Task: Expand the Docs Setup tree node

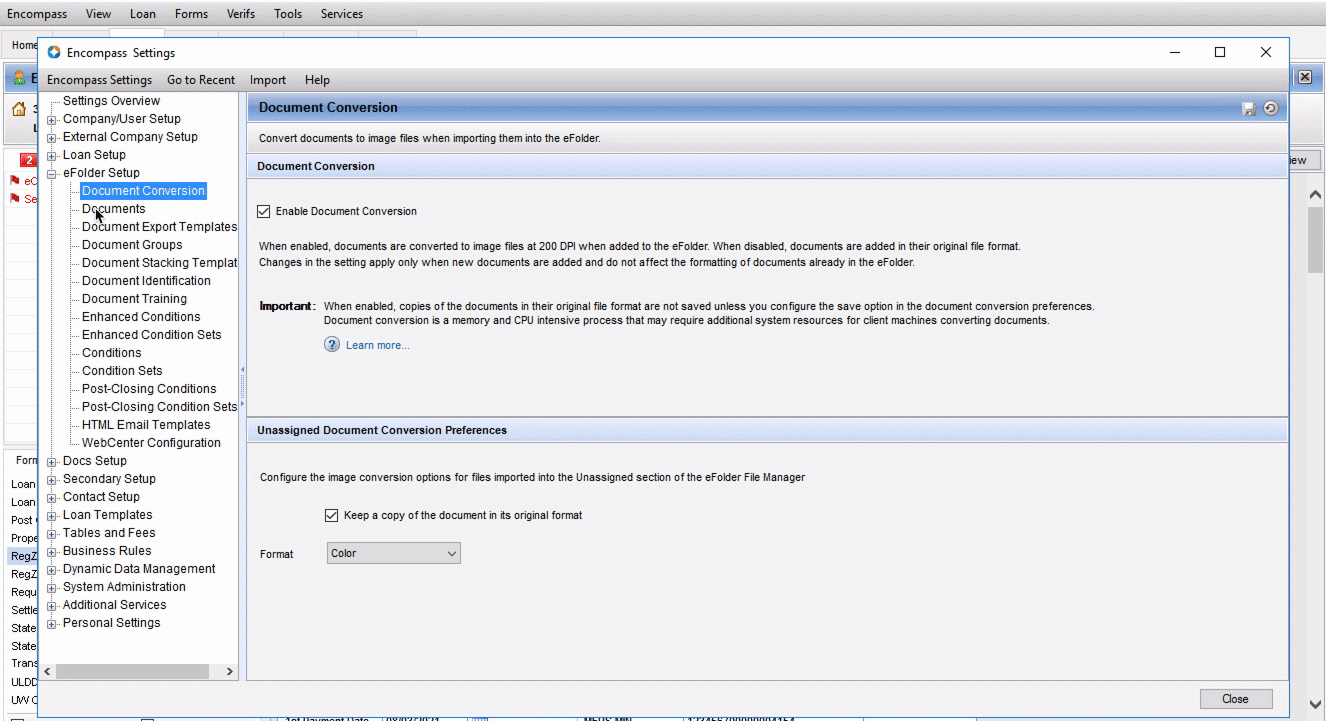Action: (x=52, y=462)
